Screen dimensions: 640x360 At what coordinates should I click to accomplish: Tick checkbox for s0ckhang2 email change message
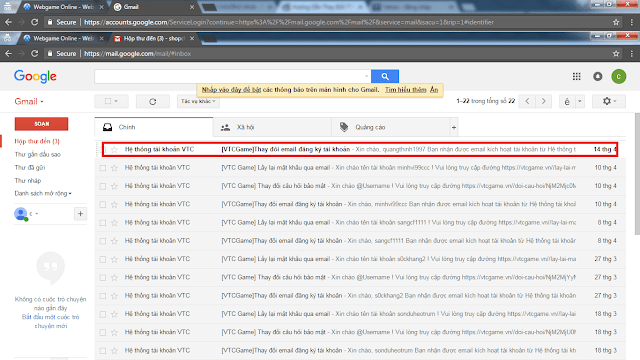tap(103, 296)
